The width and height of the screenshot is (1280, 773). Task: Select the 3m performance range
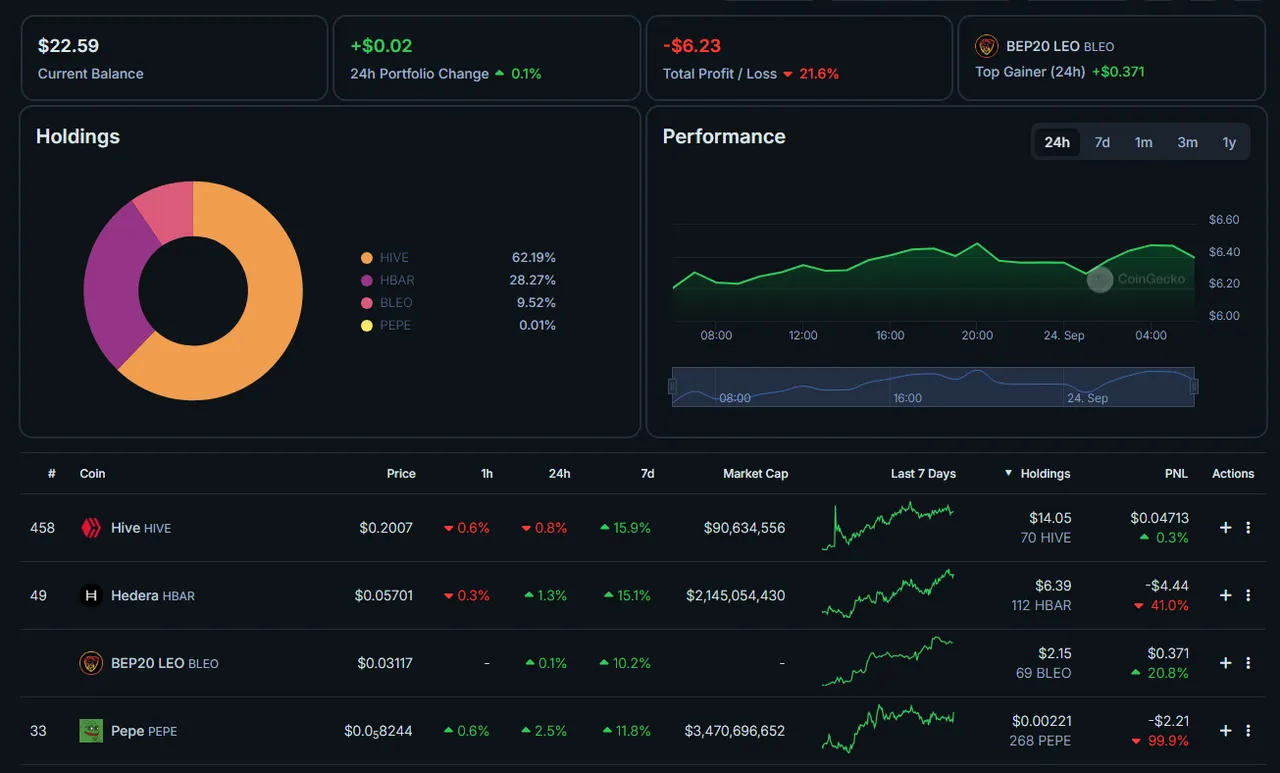[1187, 142]
